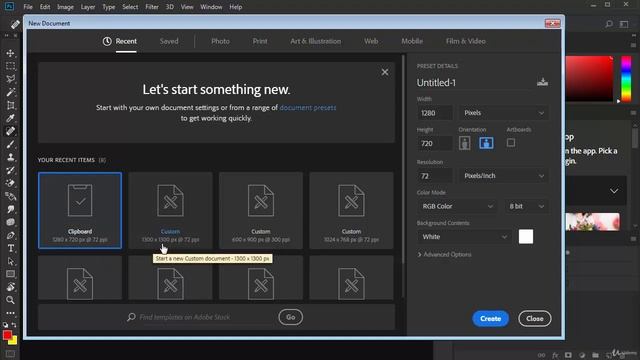Switch to the Film & Video tab
The image size is (640, 360).
[x=466, y=41]
